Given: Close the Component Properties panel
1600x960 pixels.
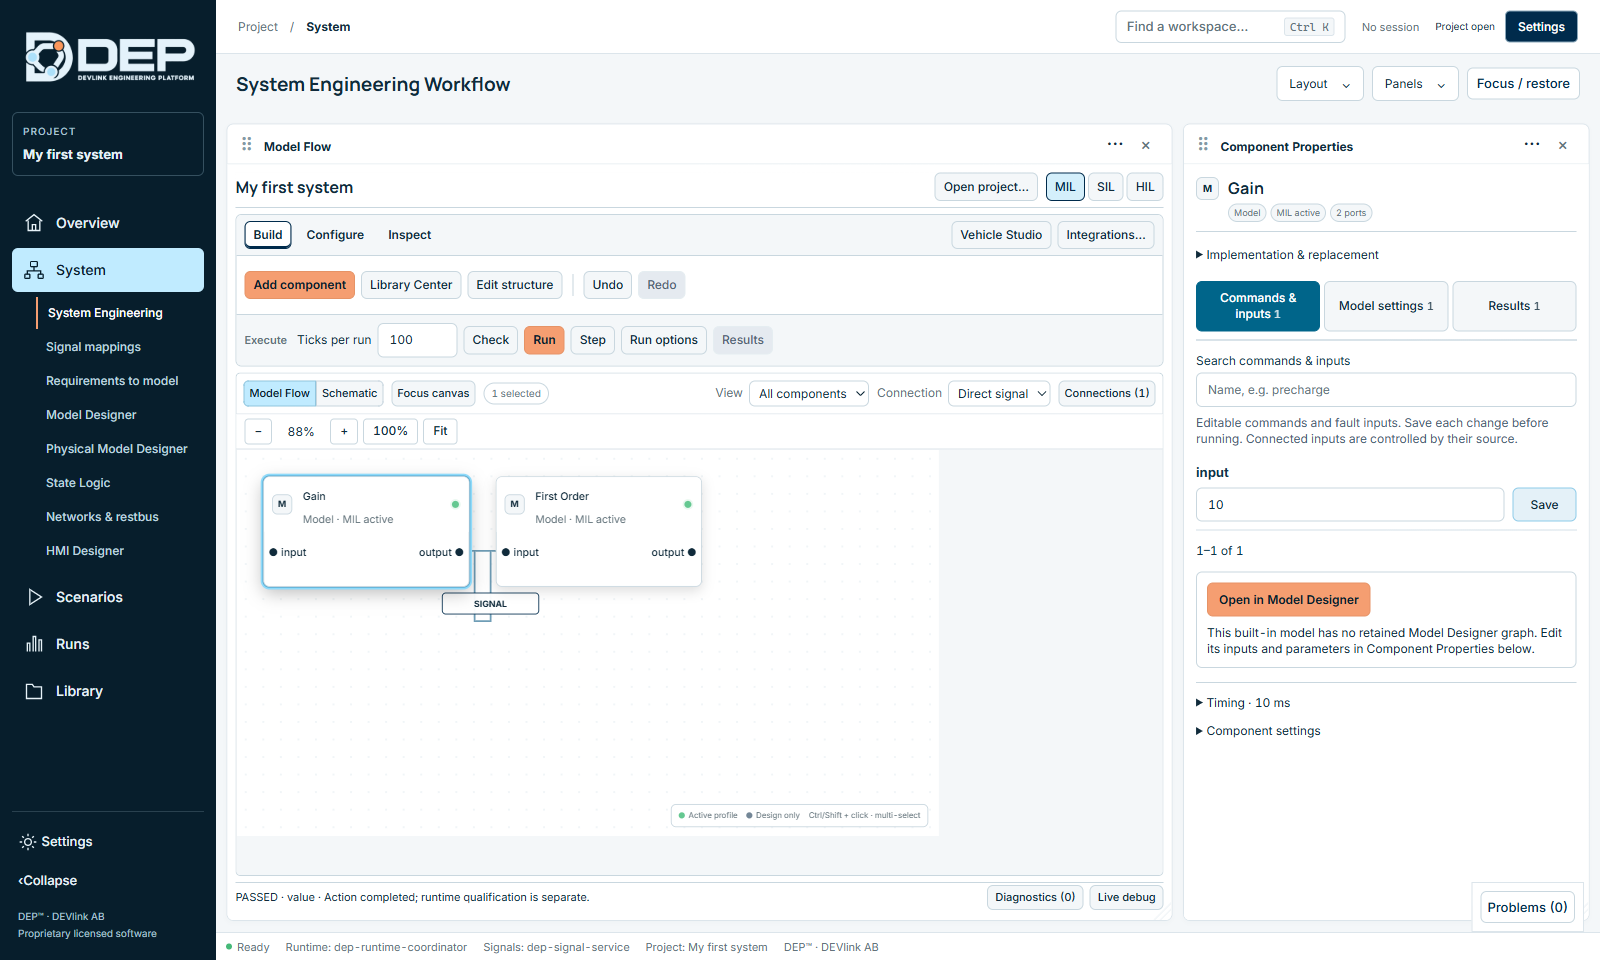Looking at the screenshot, I should [1563, 146].
